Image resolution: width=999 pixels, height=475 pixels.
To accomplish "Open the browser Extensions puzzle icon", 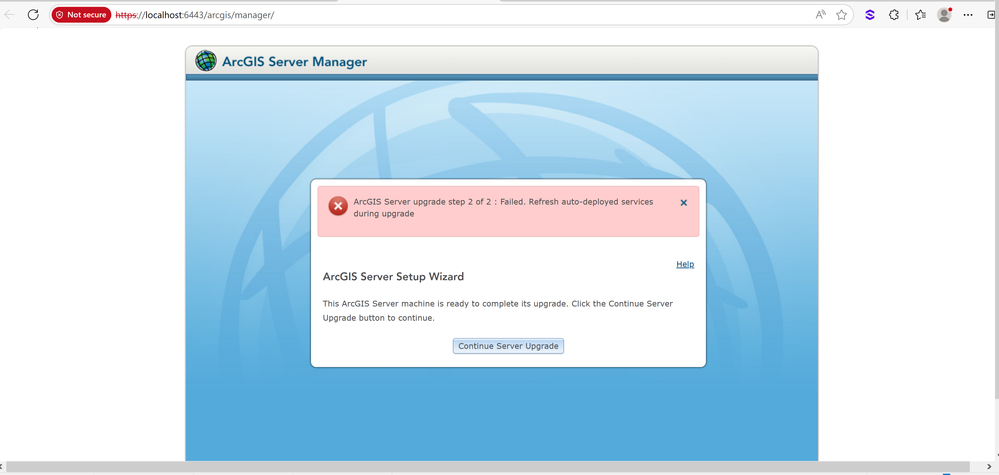I will click(x=894, y=15).
